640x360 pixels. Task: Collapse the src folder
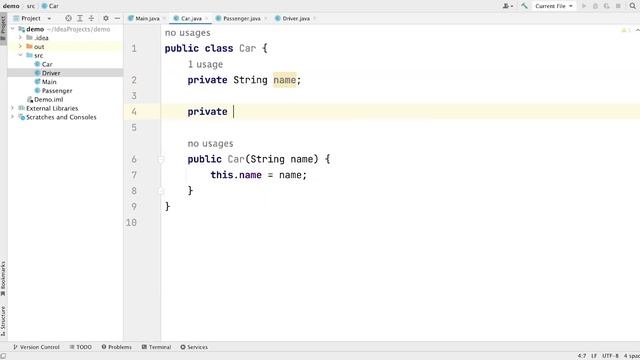tap(20, 55)
